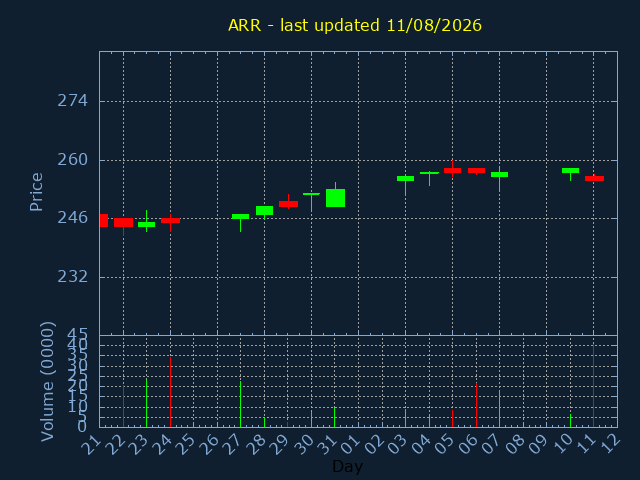The height and width of the screenshot is (480, 640).
Task: Click the red candlestick on day 05
Action: tap(452, 170)
